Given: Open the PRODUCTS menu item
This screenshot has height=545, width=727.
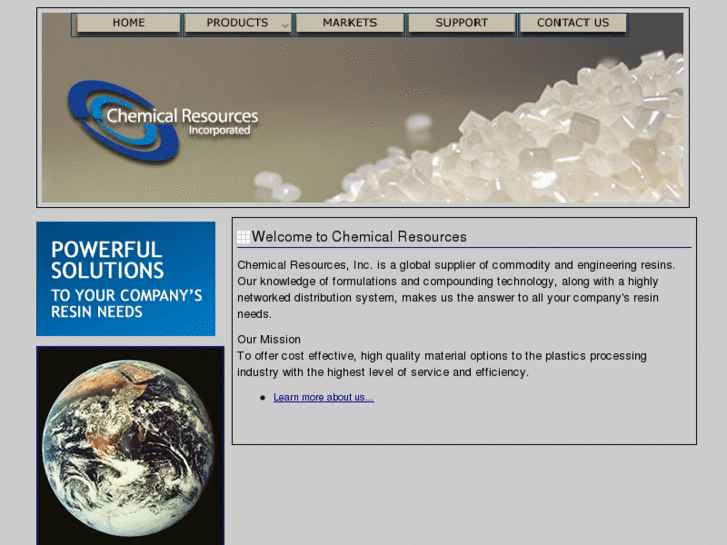Looking at the screenshot, I should [x=237, y=23].
